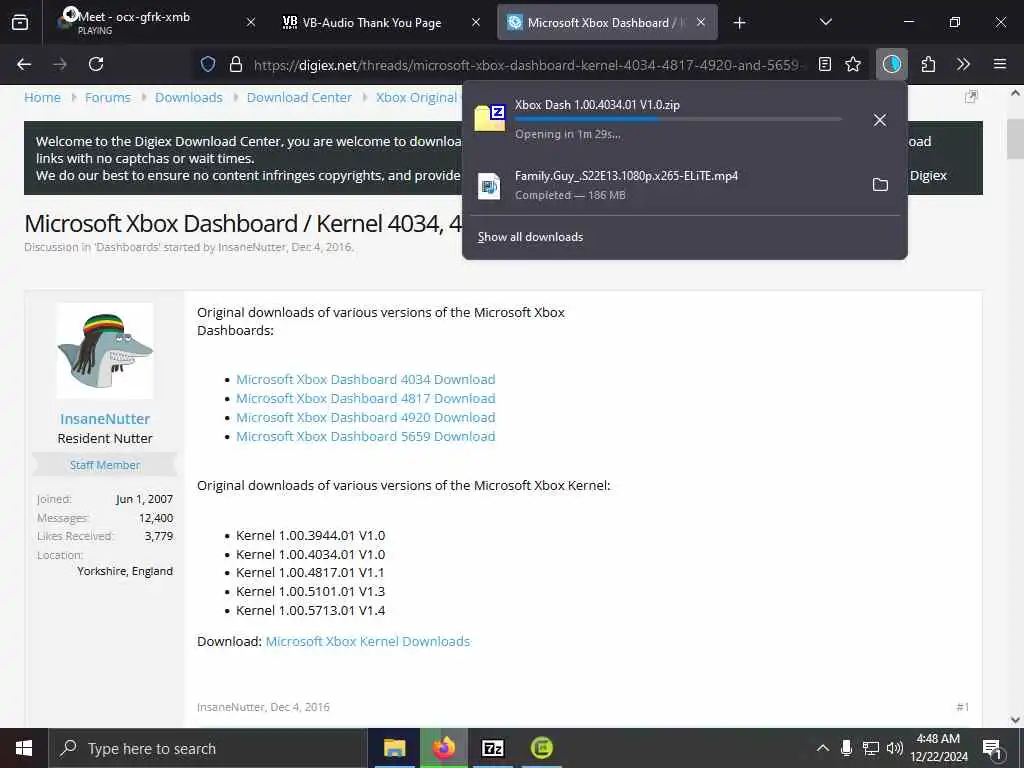
Task: Open tracking protection shield icon
Action: pyautogui.click(x=208, y=64)
